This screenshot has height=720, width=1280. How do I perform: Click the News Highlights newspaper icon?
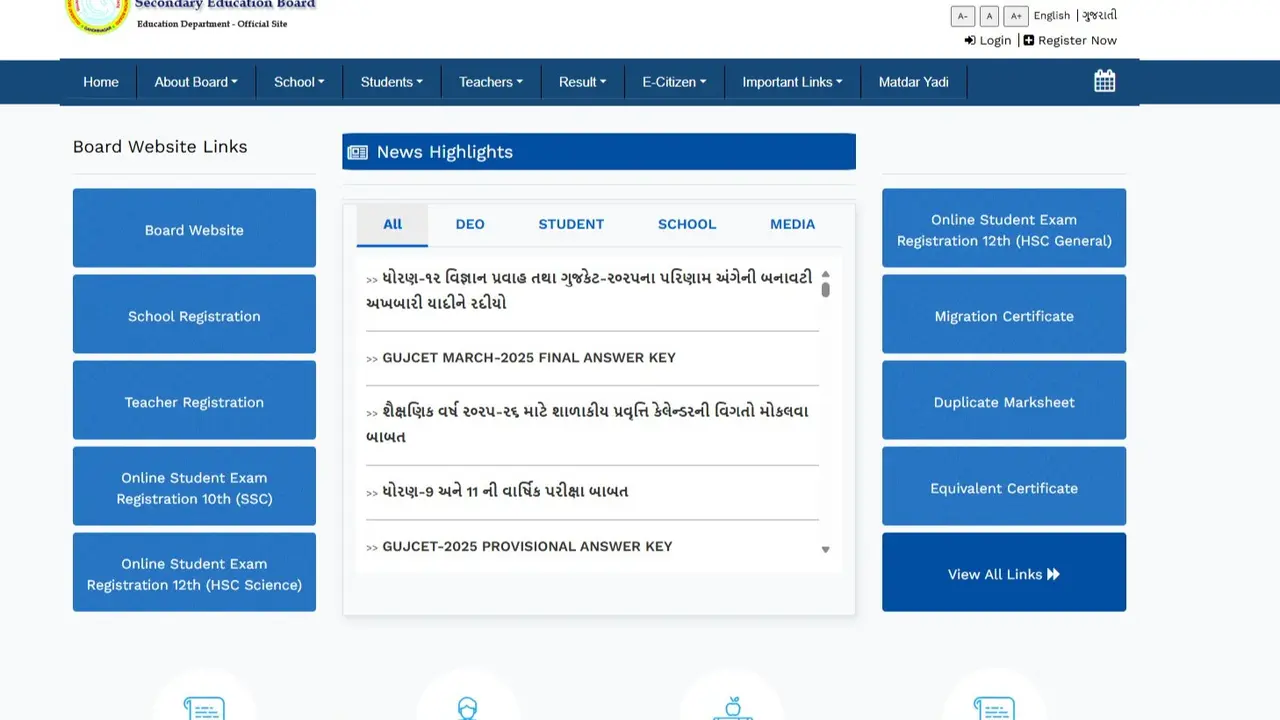pyautogui.click(x=358, y=151)
